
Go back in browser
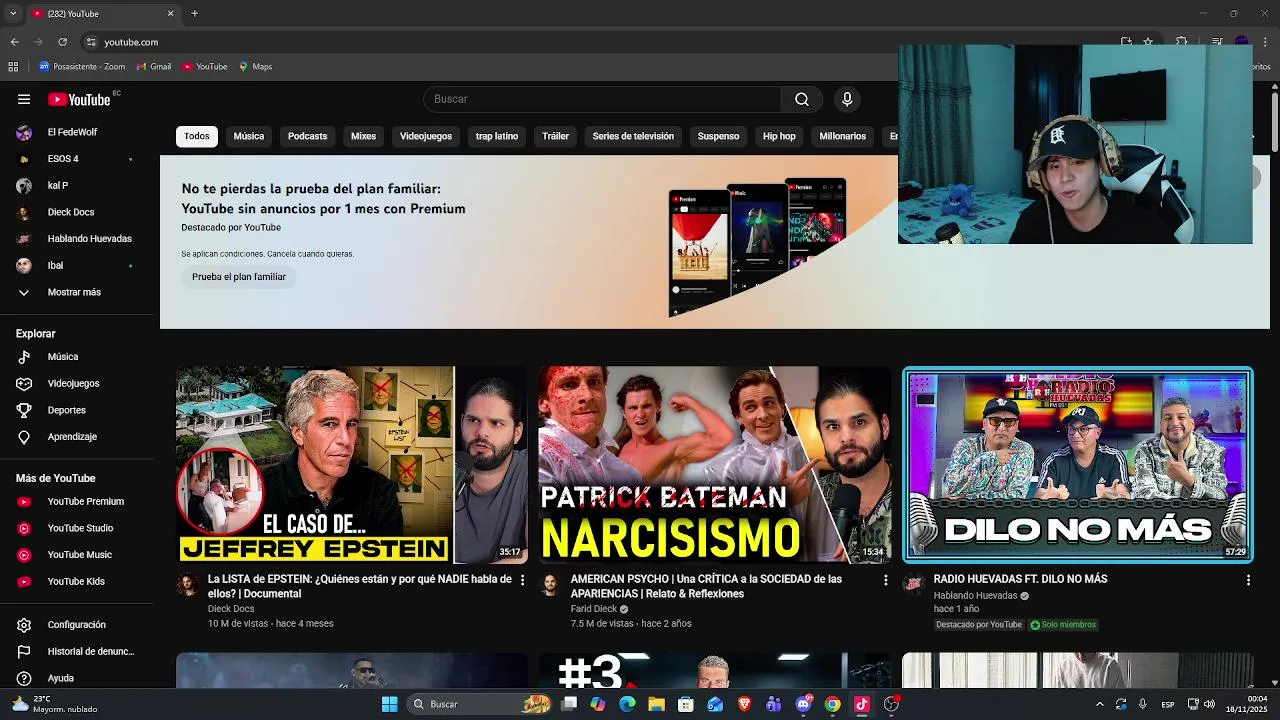pos(14,42)
